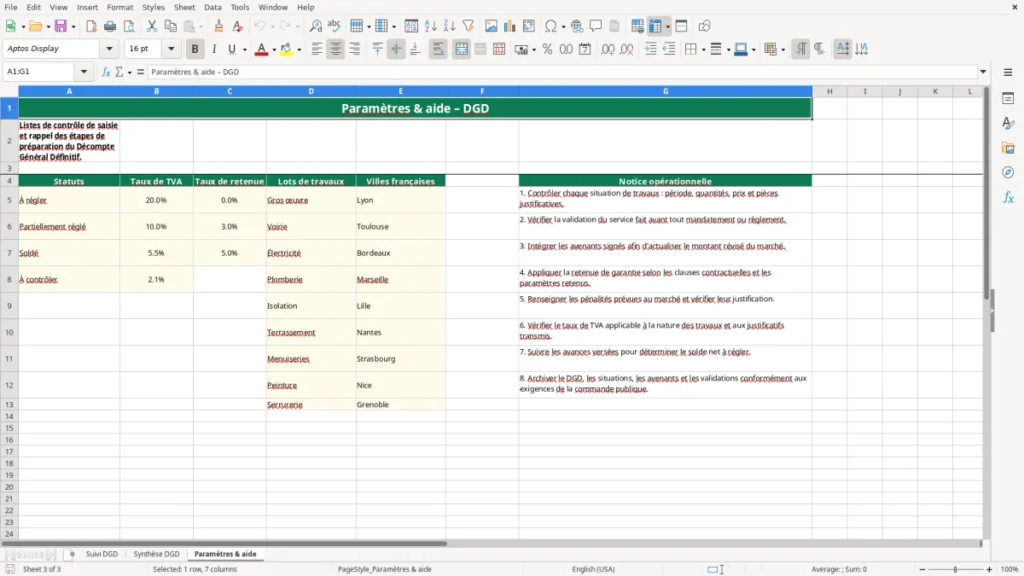Toggle the AutoFilter funnel icon
Screen dimensions: 1024x576
(x=468, y=26)
